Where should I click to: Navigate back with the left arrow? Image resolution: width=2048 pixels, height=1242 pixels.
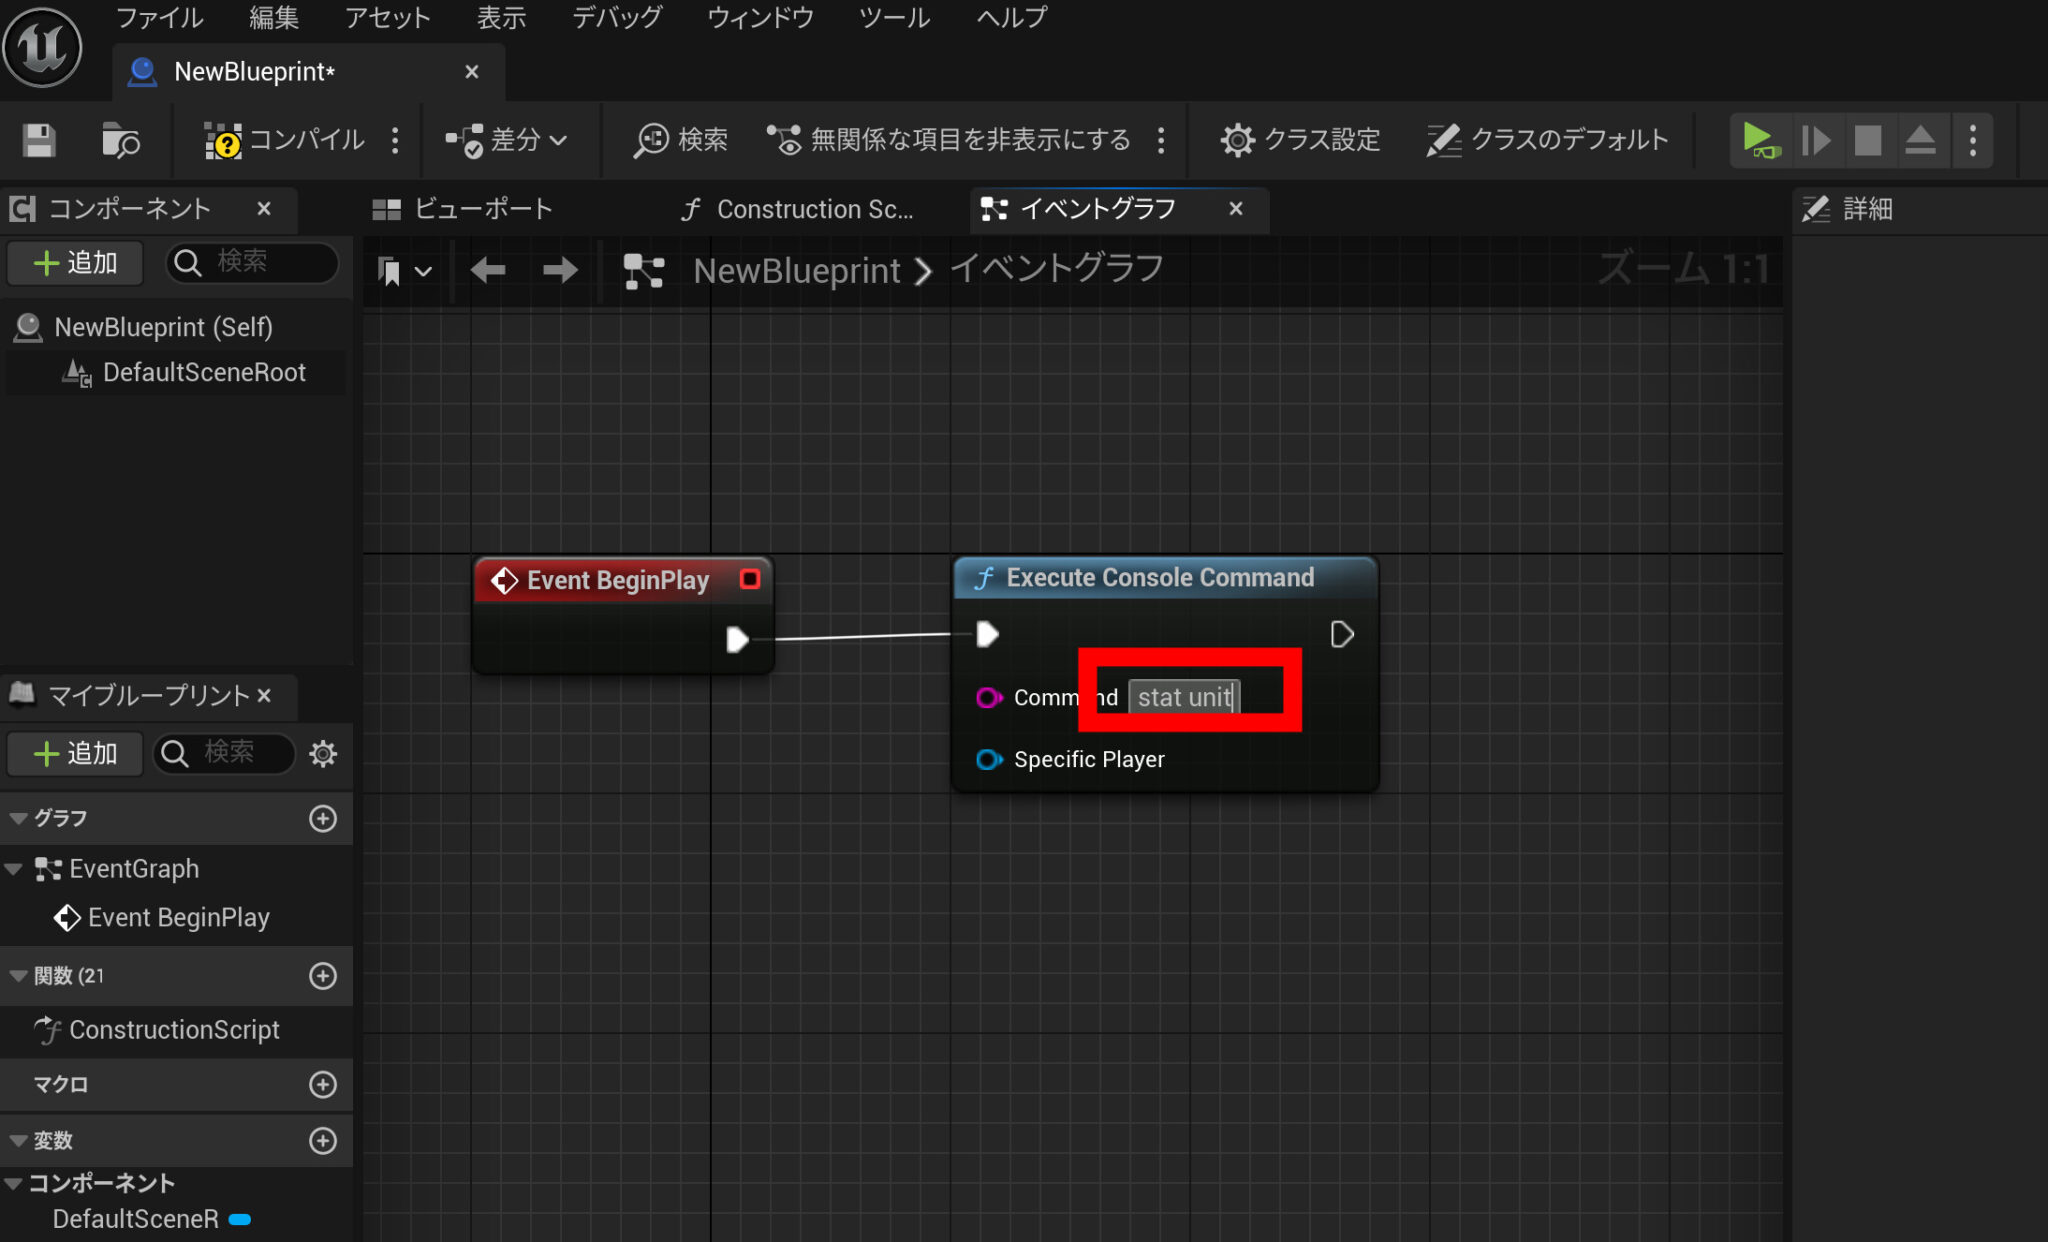pos(487,270)
